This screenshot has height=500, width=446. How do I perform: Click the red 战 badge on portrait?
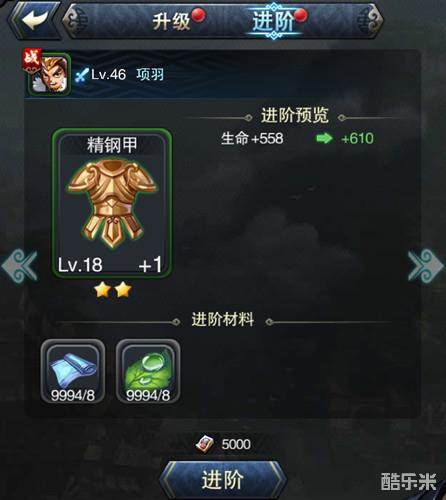32,60
